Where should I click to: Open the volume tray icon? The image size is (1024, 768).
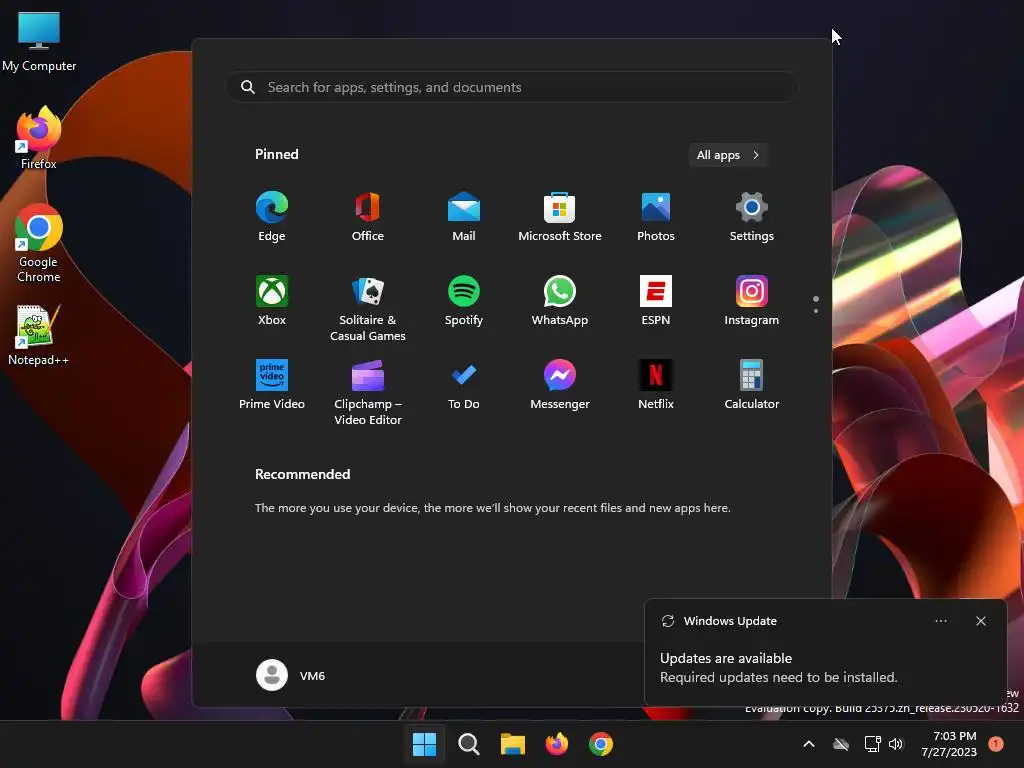896,744
